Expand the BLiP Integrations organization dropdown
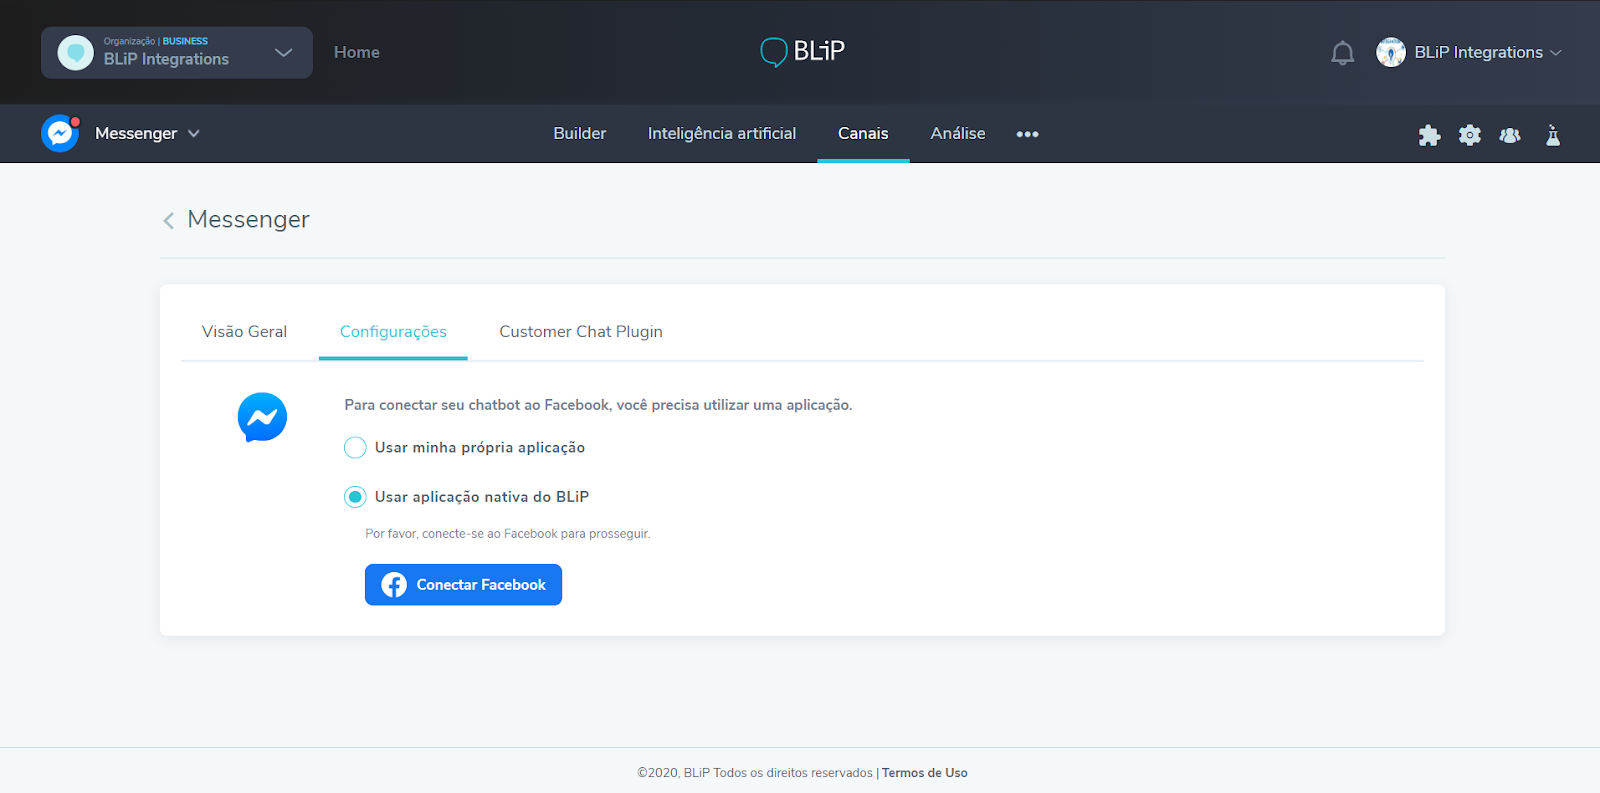 (283, 53)
